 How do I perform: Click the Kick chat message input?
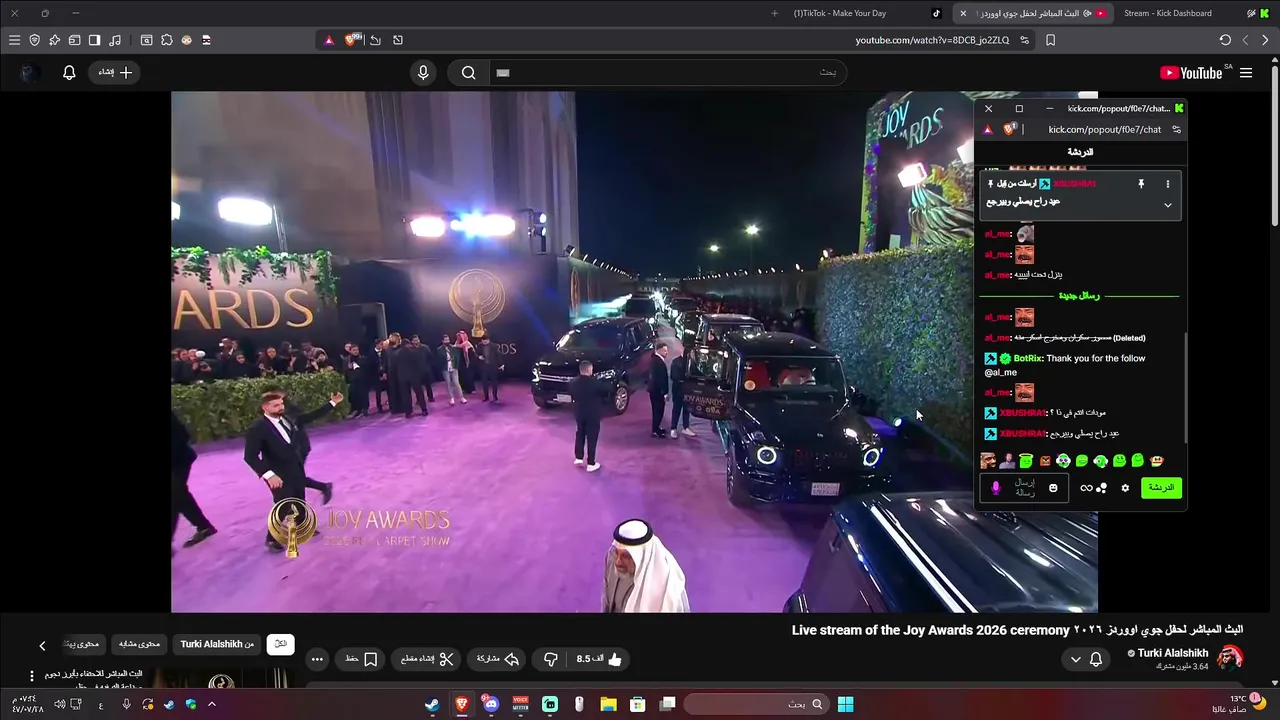pos(1024,488)
